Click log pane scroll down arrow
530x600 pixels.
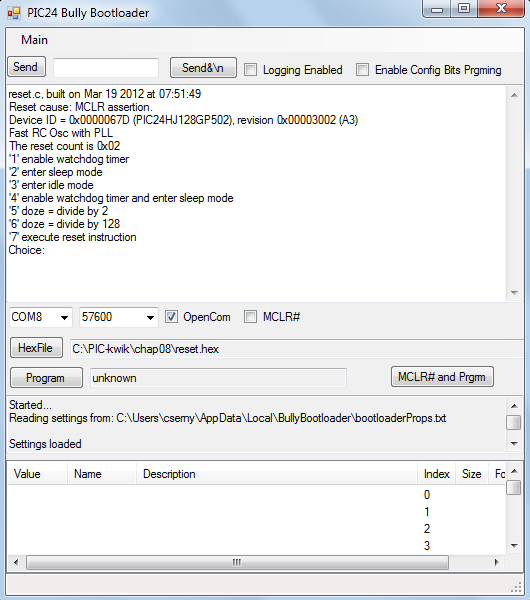click(x=514, y=444)
